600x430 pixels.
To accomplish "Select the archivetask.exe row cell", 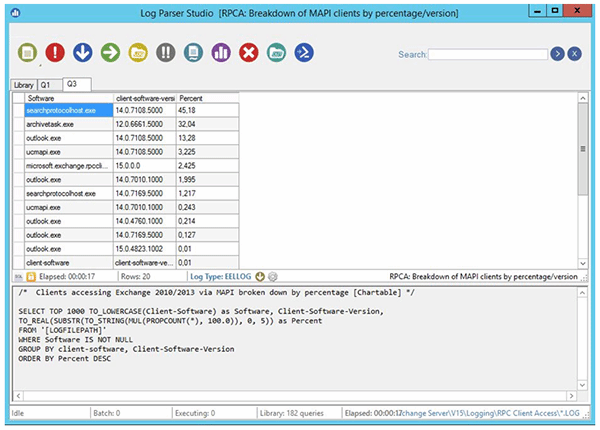I will 68,125.
